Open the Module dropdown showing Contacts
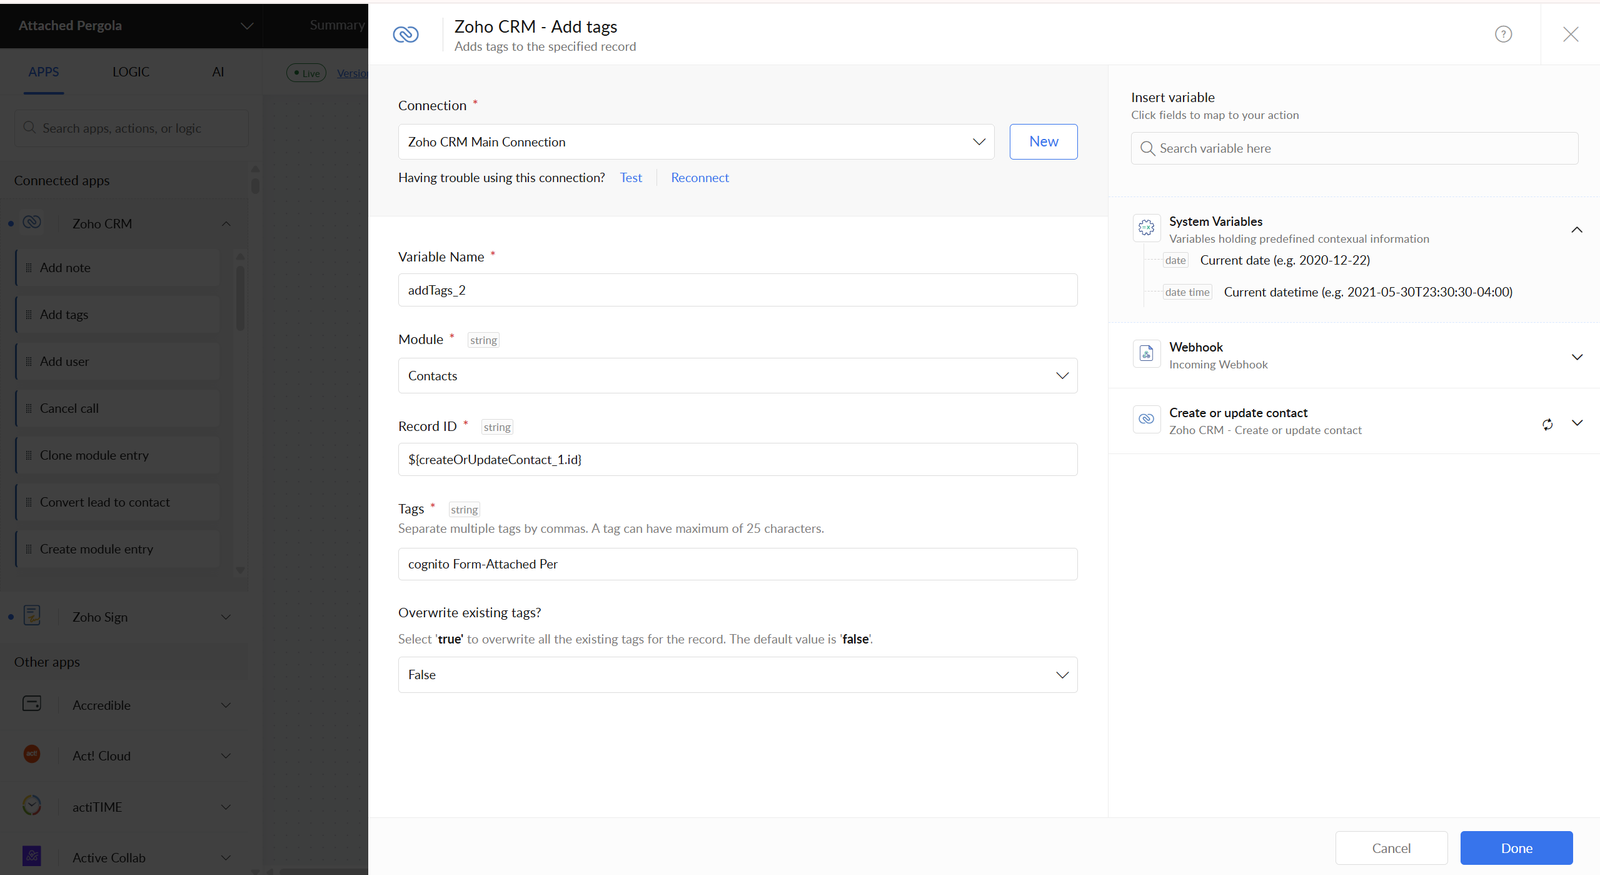1600x875 pixels. coord(737,376)
